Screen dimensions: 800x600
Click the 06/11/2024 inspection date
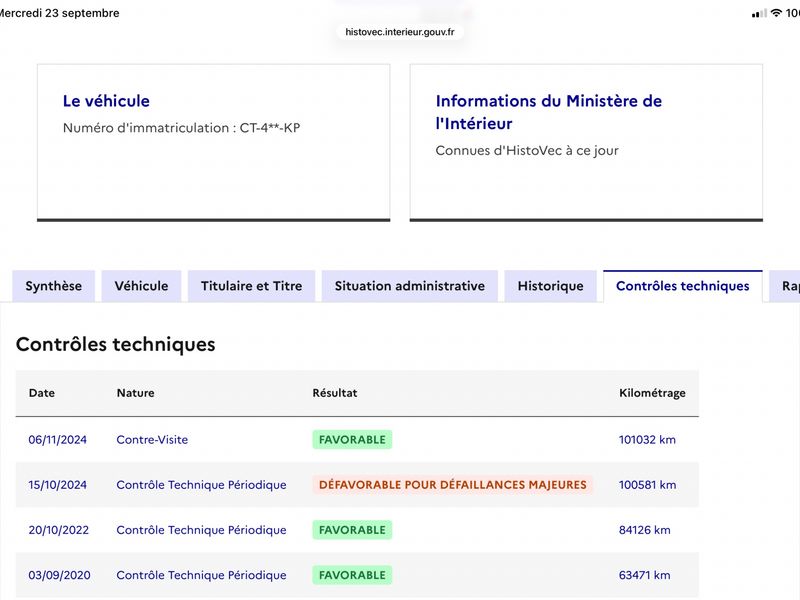pyautogui.click(x=58, y=440)
